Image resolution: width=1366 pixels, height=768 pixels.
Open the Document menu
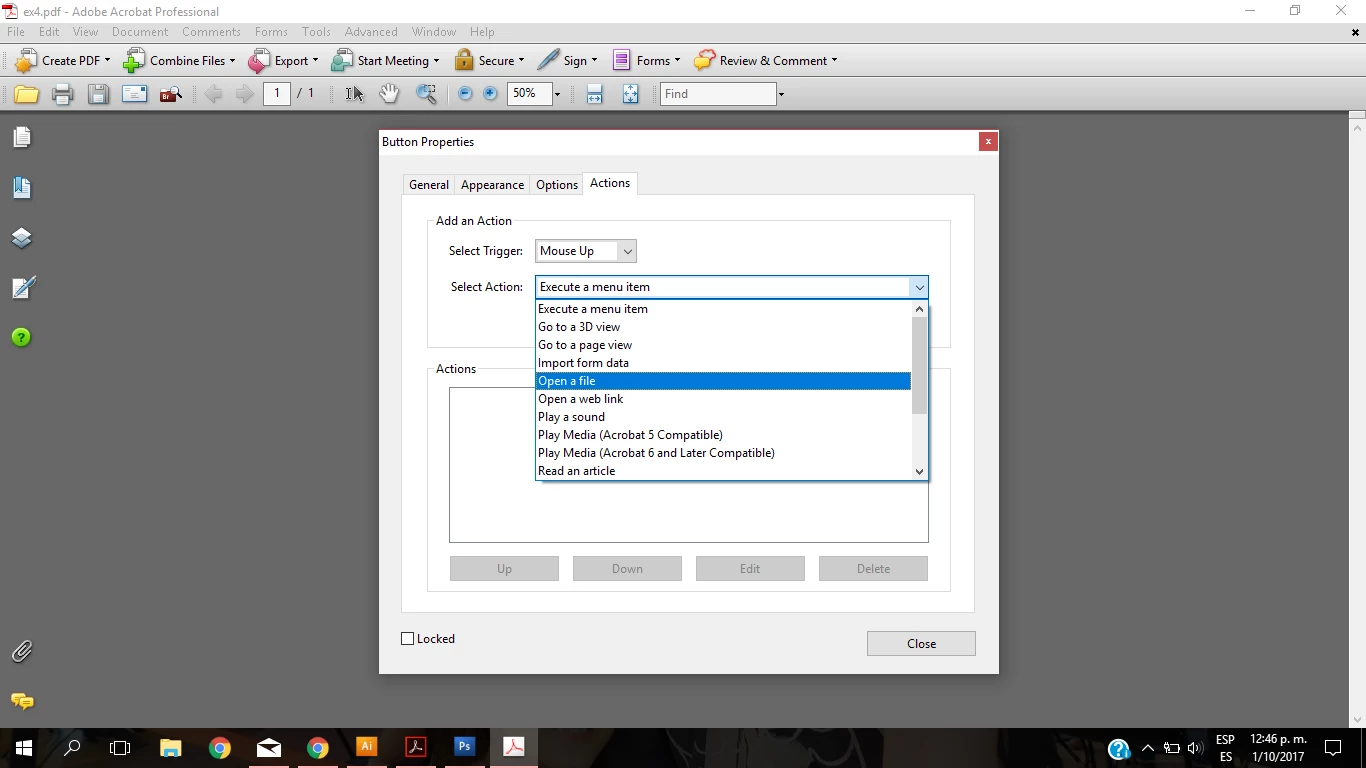pyautogui.click(x=140, y=32)
